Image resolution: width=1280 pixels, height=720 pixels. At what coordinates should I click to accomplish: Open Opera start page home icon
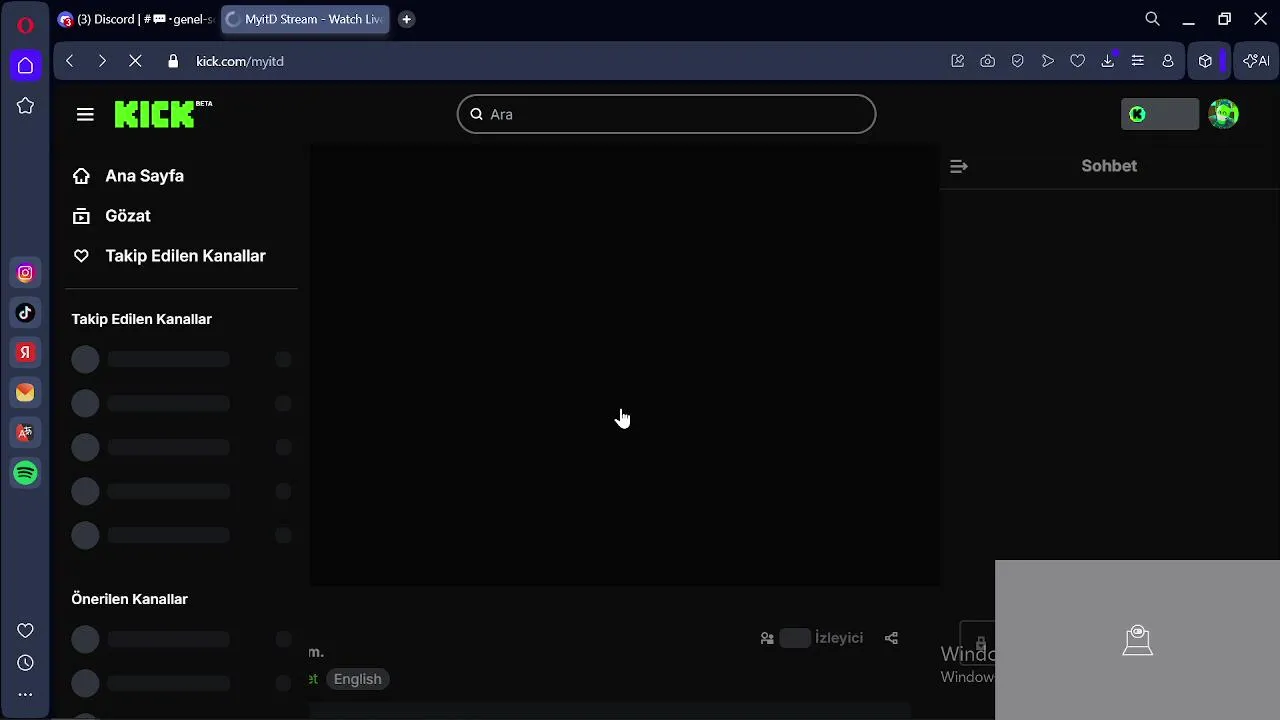pos(25,66)
